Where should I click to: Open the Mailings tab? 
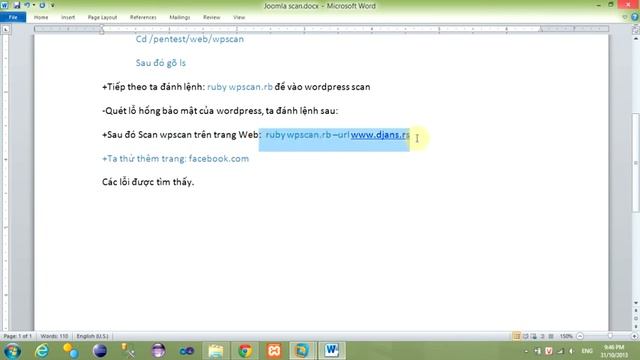180,17
